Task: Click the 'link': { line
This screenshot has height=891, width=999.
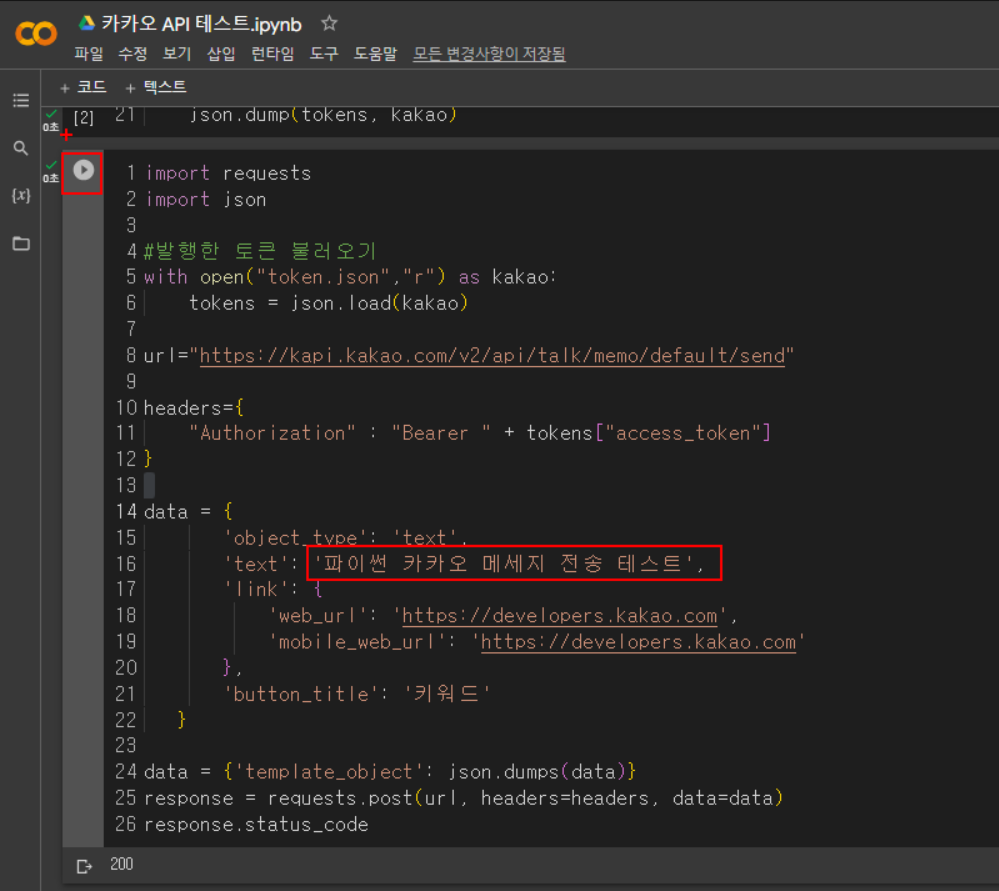Action: click(273, 590)
